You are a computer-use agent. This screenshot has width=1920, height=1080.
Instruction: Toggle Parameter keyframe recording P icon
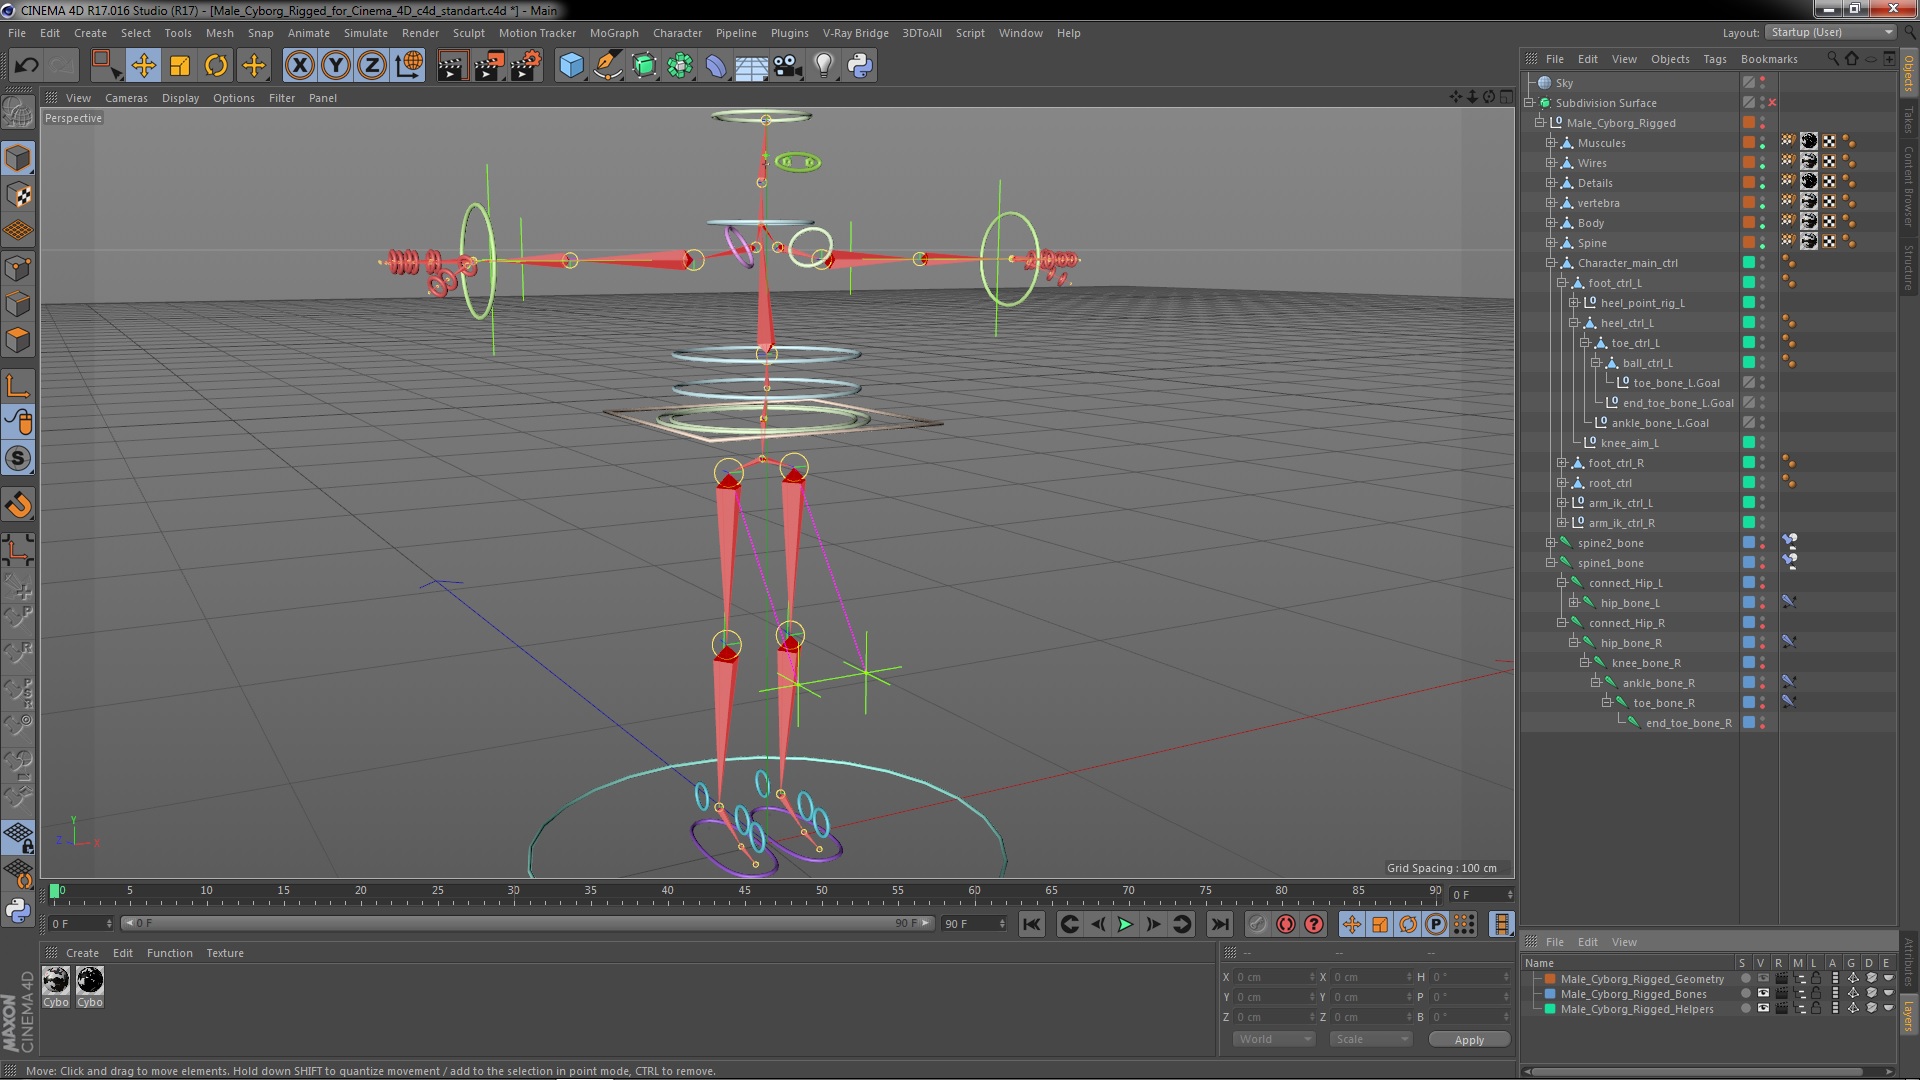pyautogui.click(x=1435, y=924)
